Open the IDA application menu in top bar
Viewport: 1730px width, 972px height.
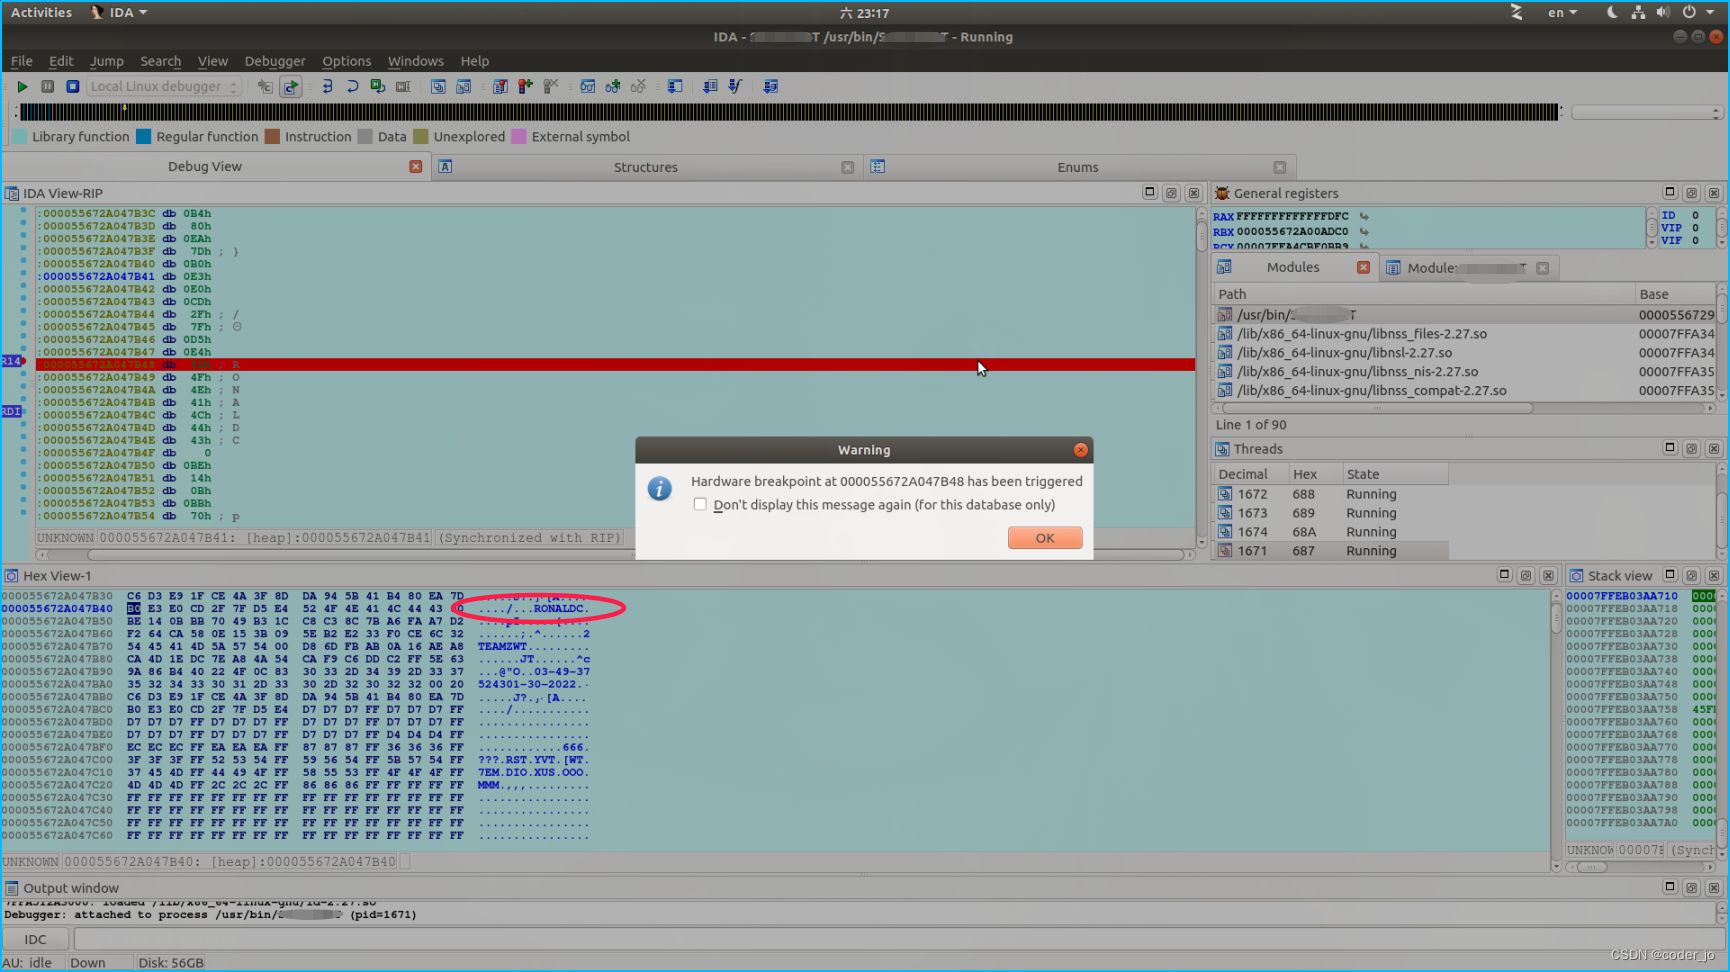pos(120,13)
